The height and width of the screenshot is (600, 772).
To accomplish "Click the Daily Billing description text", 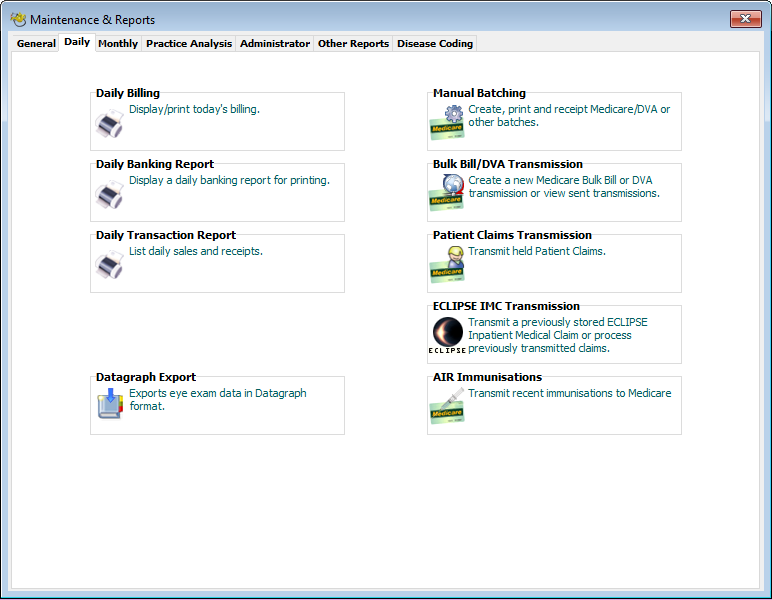I will pos(194,109).
